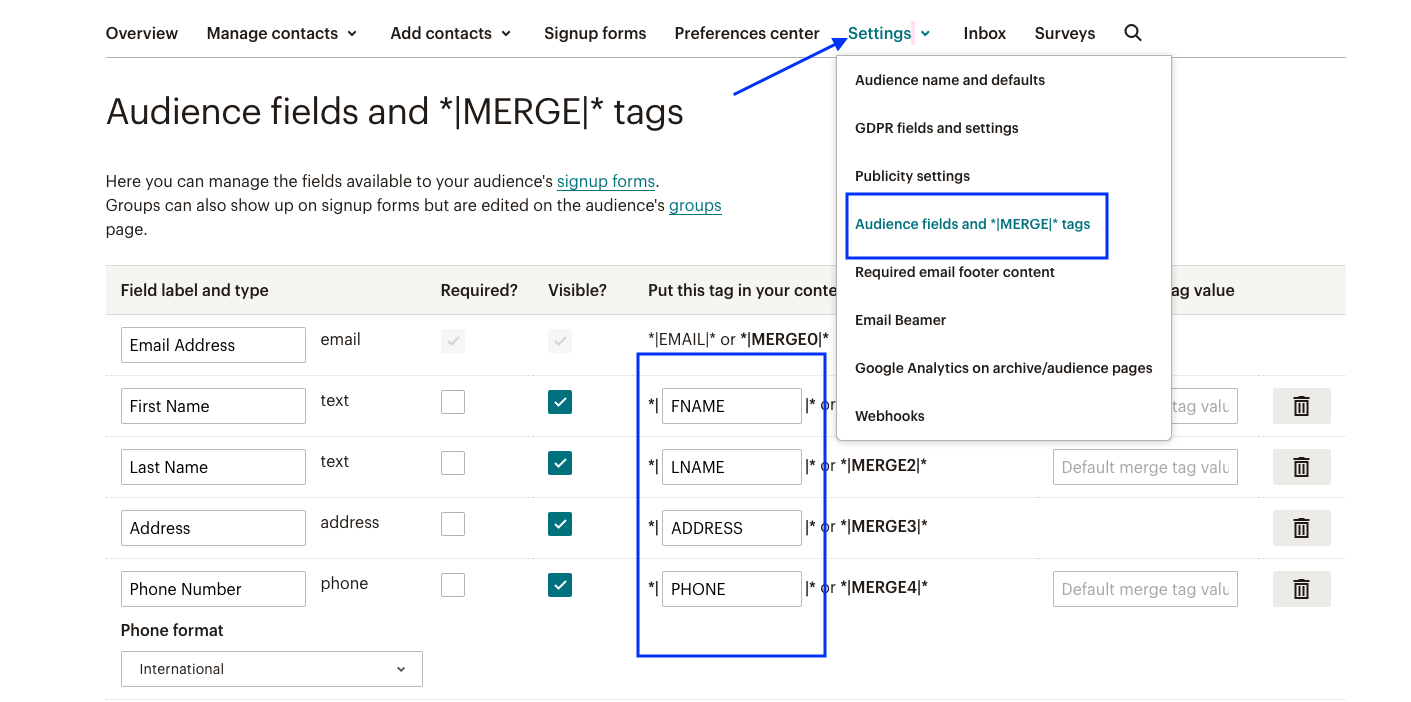
Task: Toggle Required checkbox for First Name
Action: [453, 402]
